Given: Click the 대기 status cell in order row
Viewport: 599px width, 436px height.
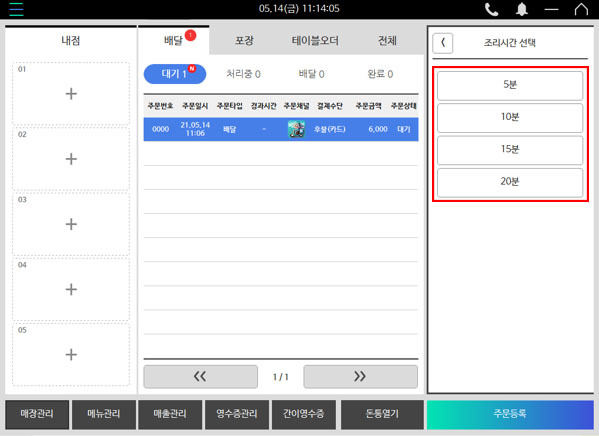Looking at the screenshot, I should (404, 129).
